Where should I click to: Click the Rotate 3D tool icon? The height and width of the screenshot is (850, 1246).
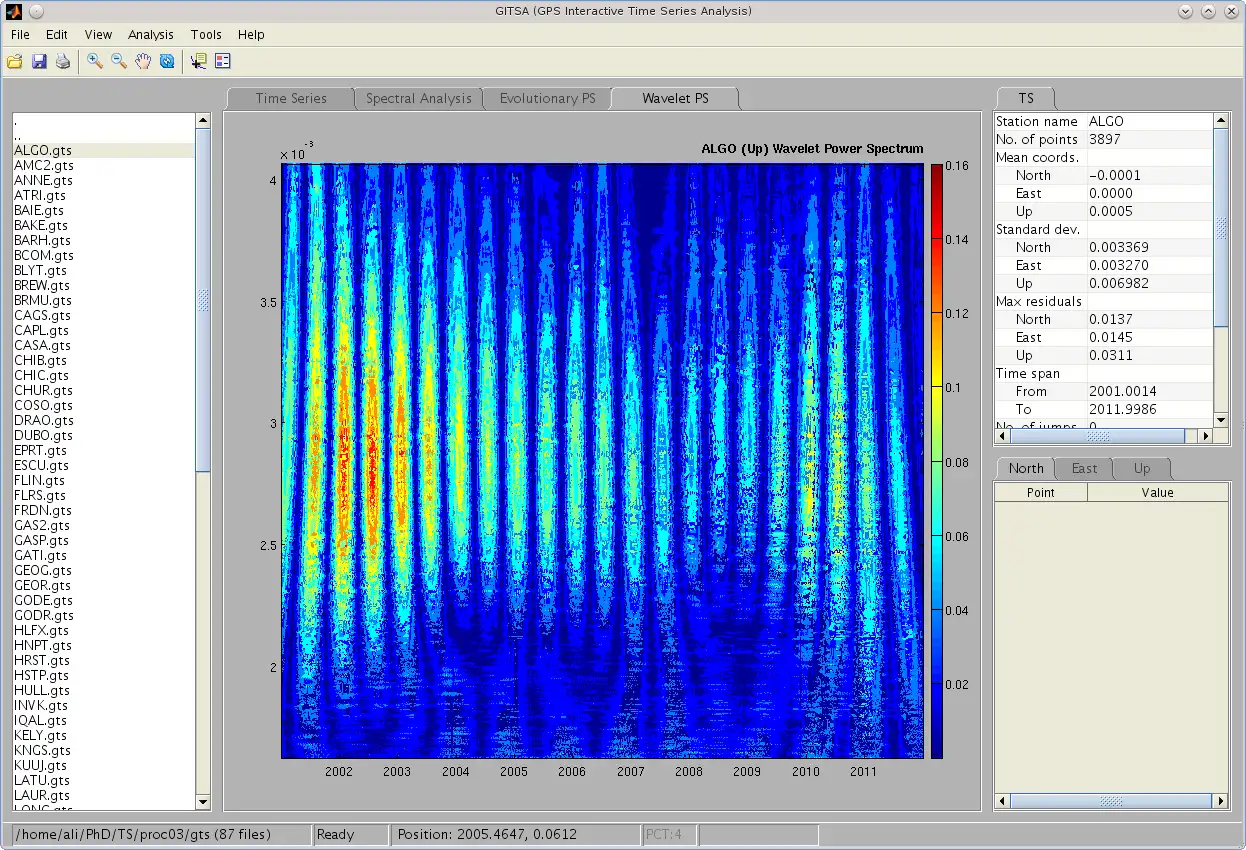[x=167, y=61]
